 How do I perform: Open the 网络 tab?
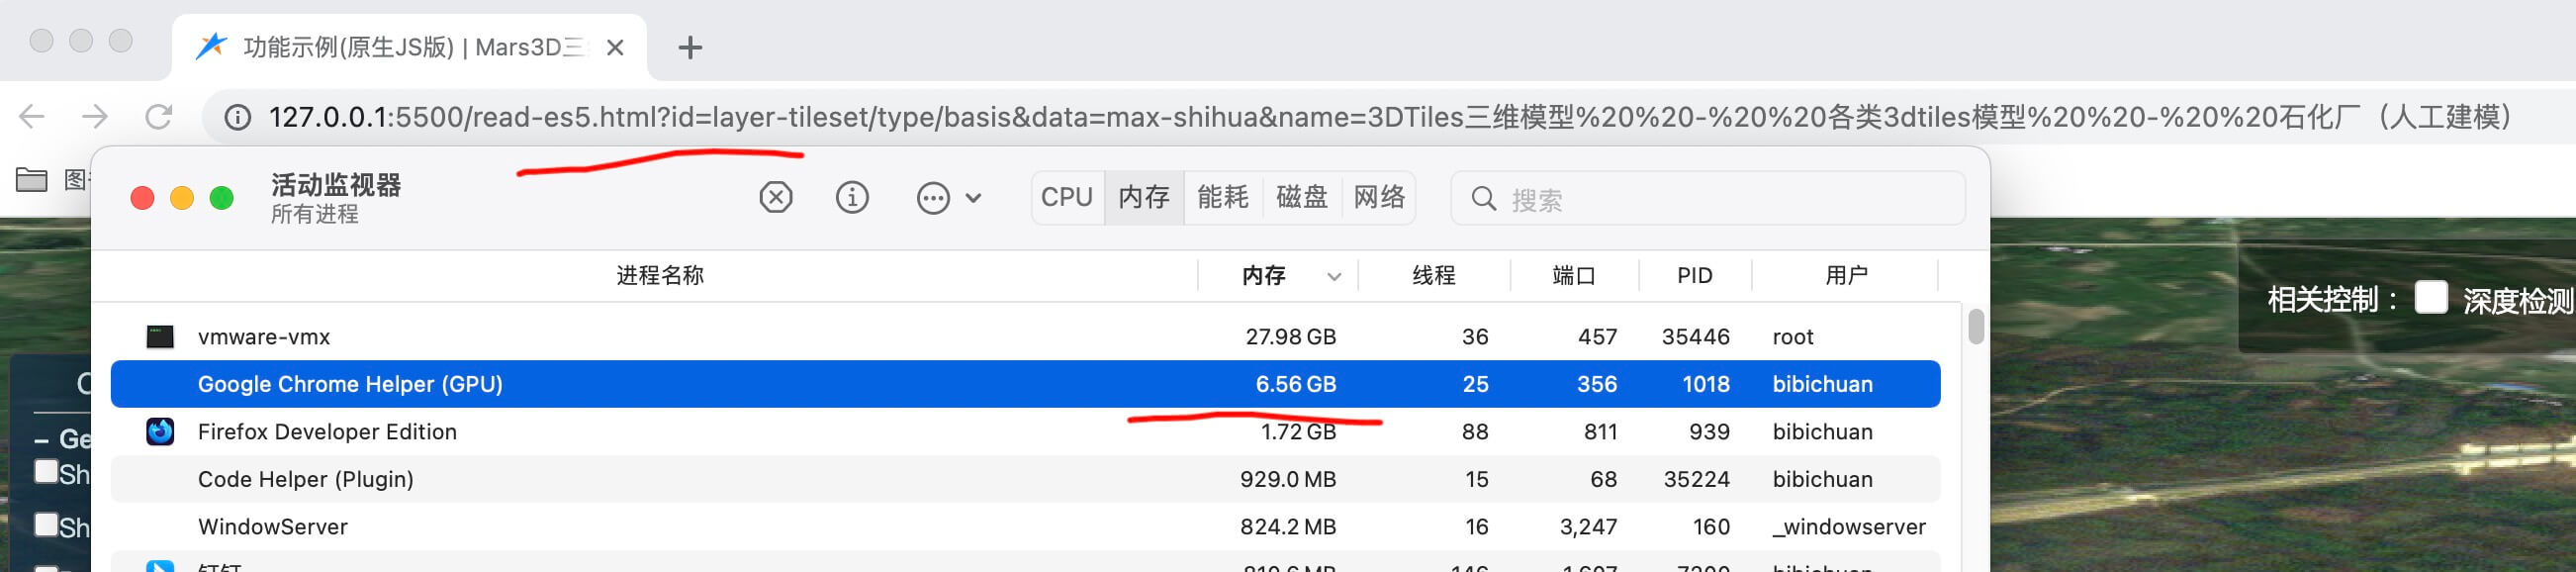[x=1379, y=198]
